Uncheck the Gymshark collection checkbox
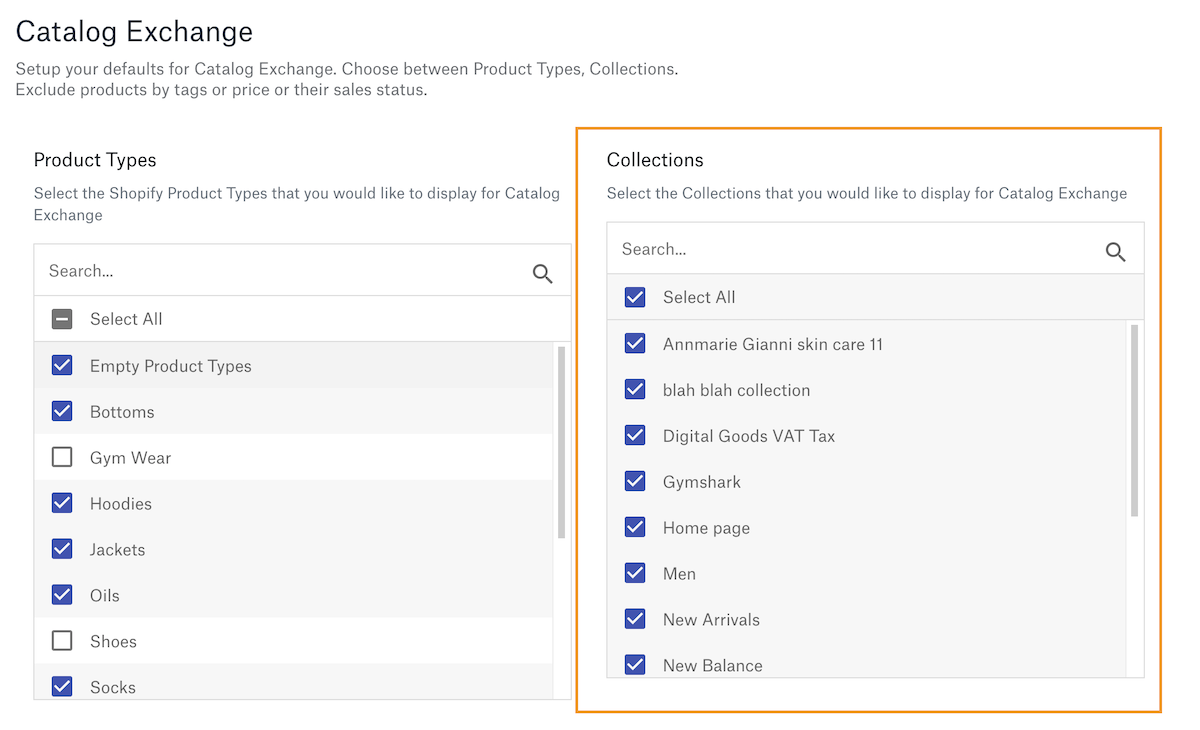1200x730 pixels. pyautogui.click(x=635, y=481)
